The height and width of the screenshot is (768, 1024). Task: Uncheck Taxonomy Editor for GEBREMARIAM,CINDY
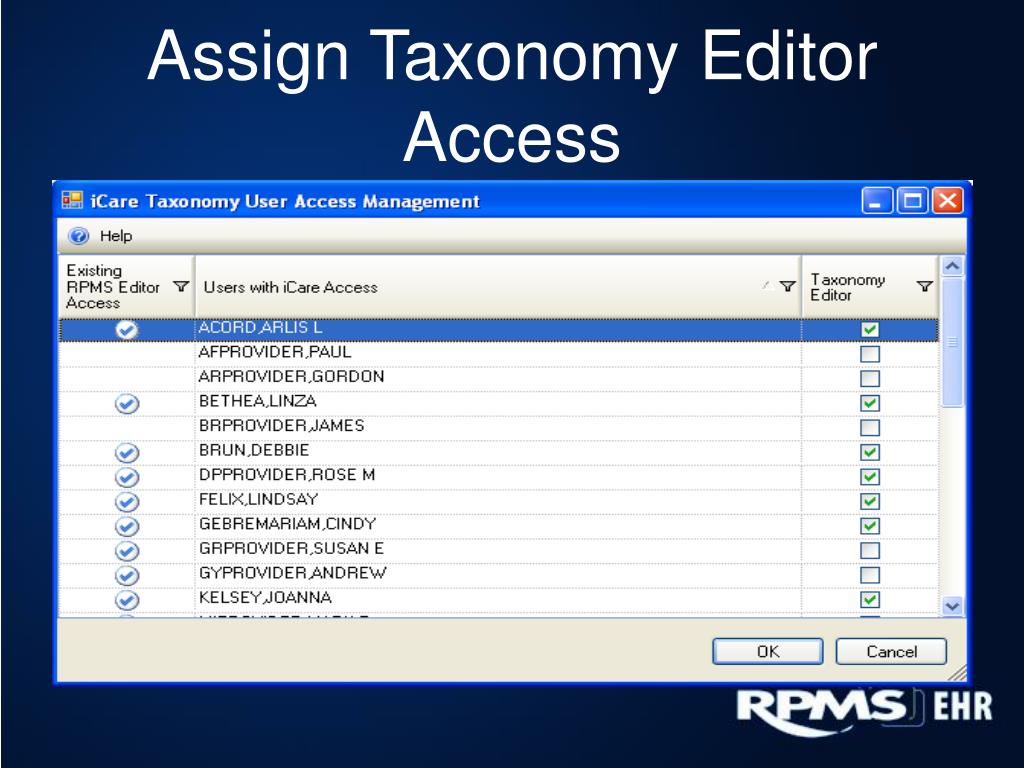click(x=869, y=526)
